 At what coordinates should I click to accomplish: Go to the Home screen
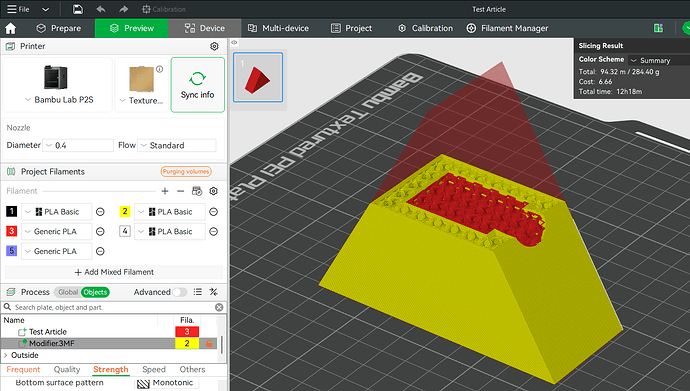(11, 28)
